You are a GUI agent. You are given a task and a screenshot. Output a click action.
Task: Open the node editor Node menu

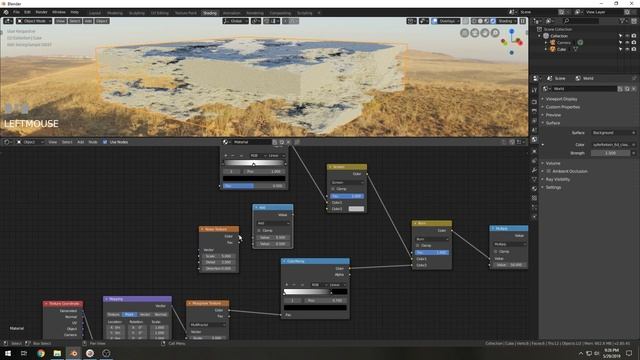(93, 142)
